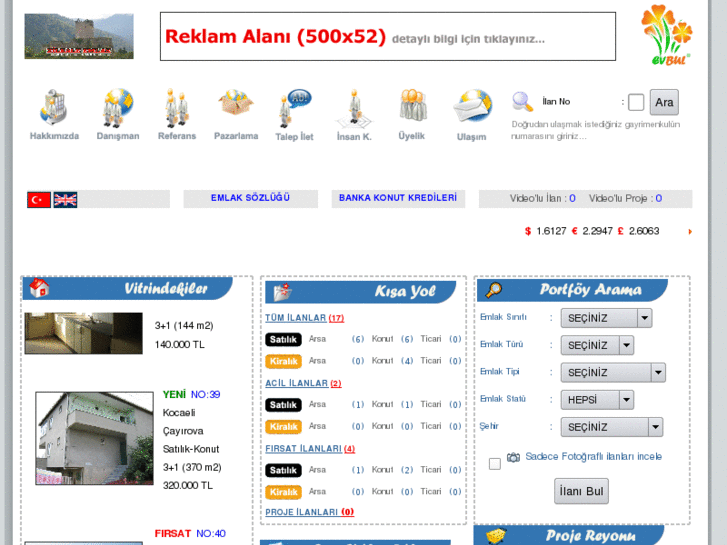Click the magnifier icon beside İlan No
Screen dimensions: 727x545
point(522,102)
